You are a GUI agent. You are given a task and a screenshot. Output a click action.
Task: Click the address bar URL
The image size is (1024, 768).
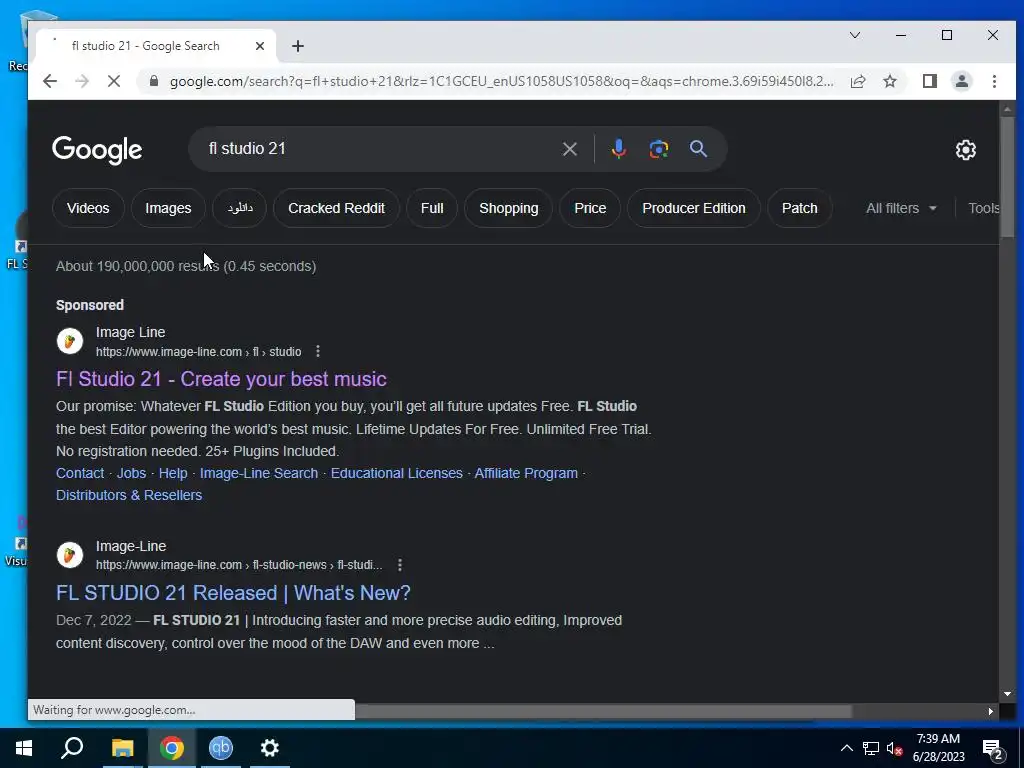click(501, 82)
